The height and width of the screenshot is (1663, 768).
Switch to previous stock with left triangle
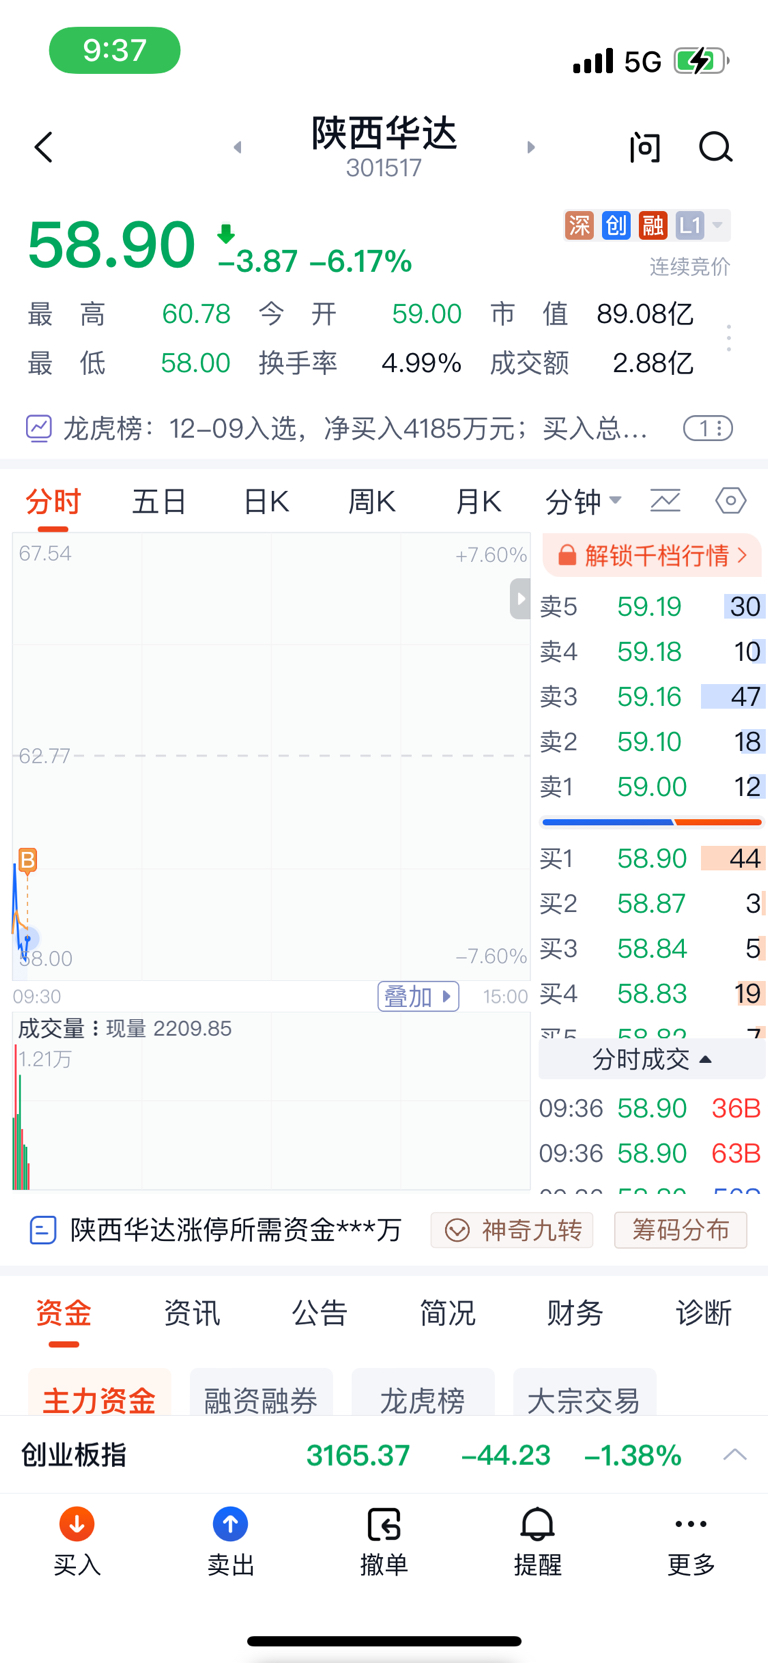[x=237, y=148]
